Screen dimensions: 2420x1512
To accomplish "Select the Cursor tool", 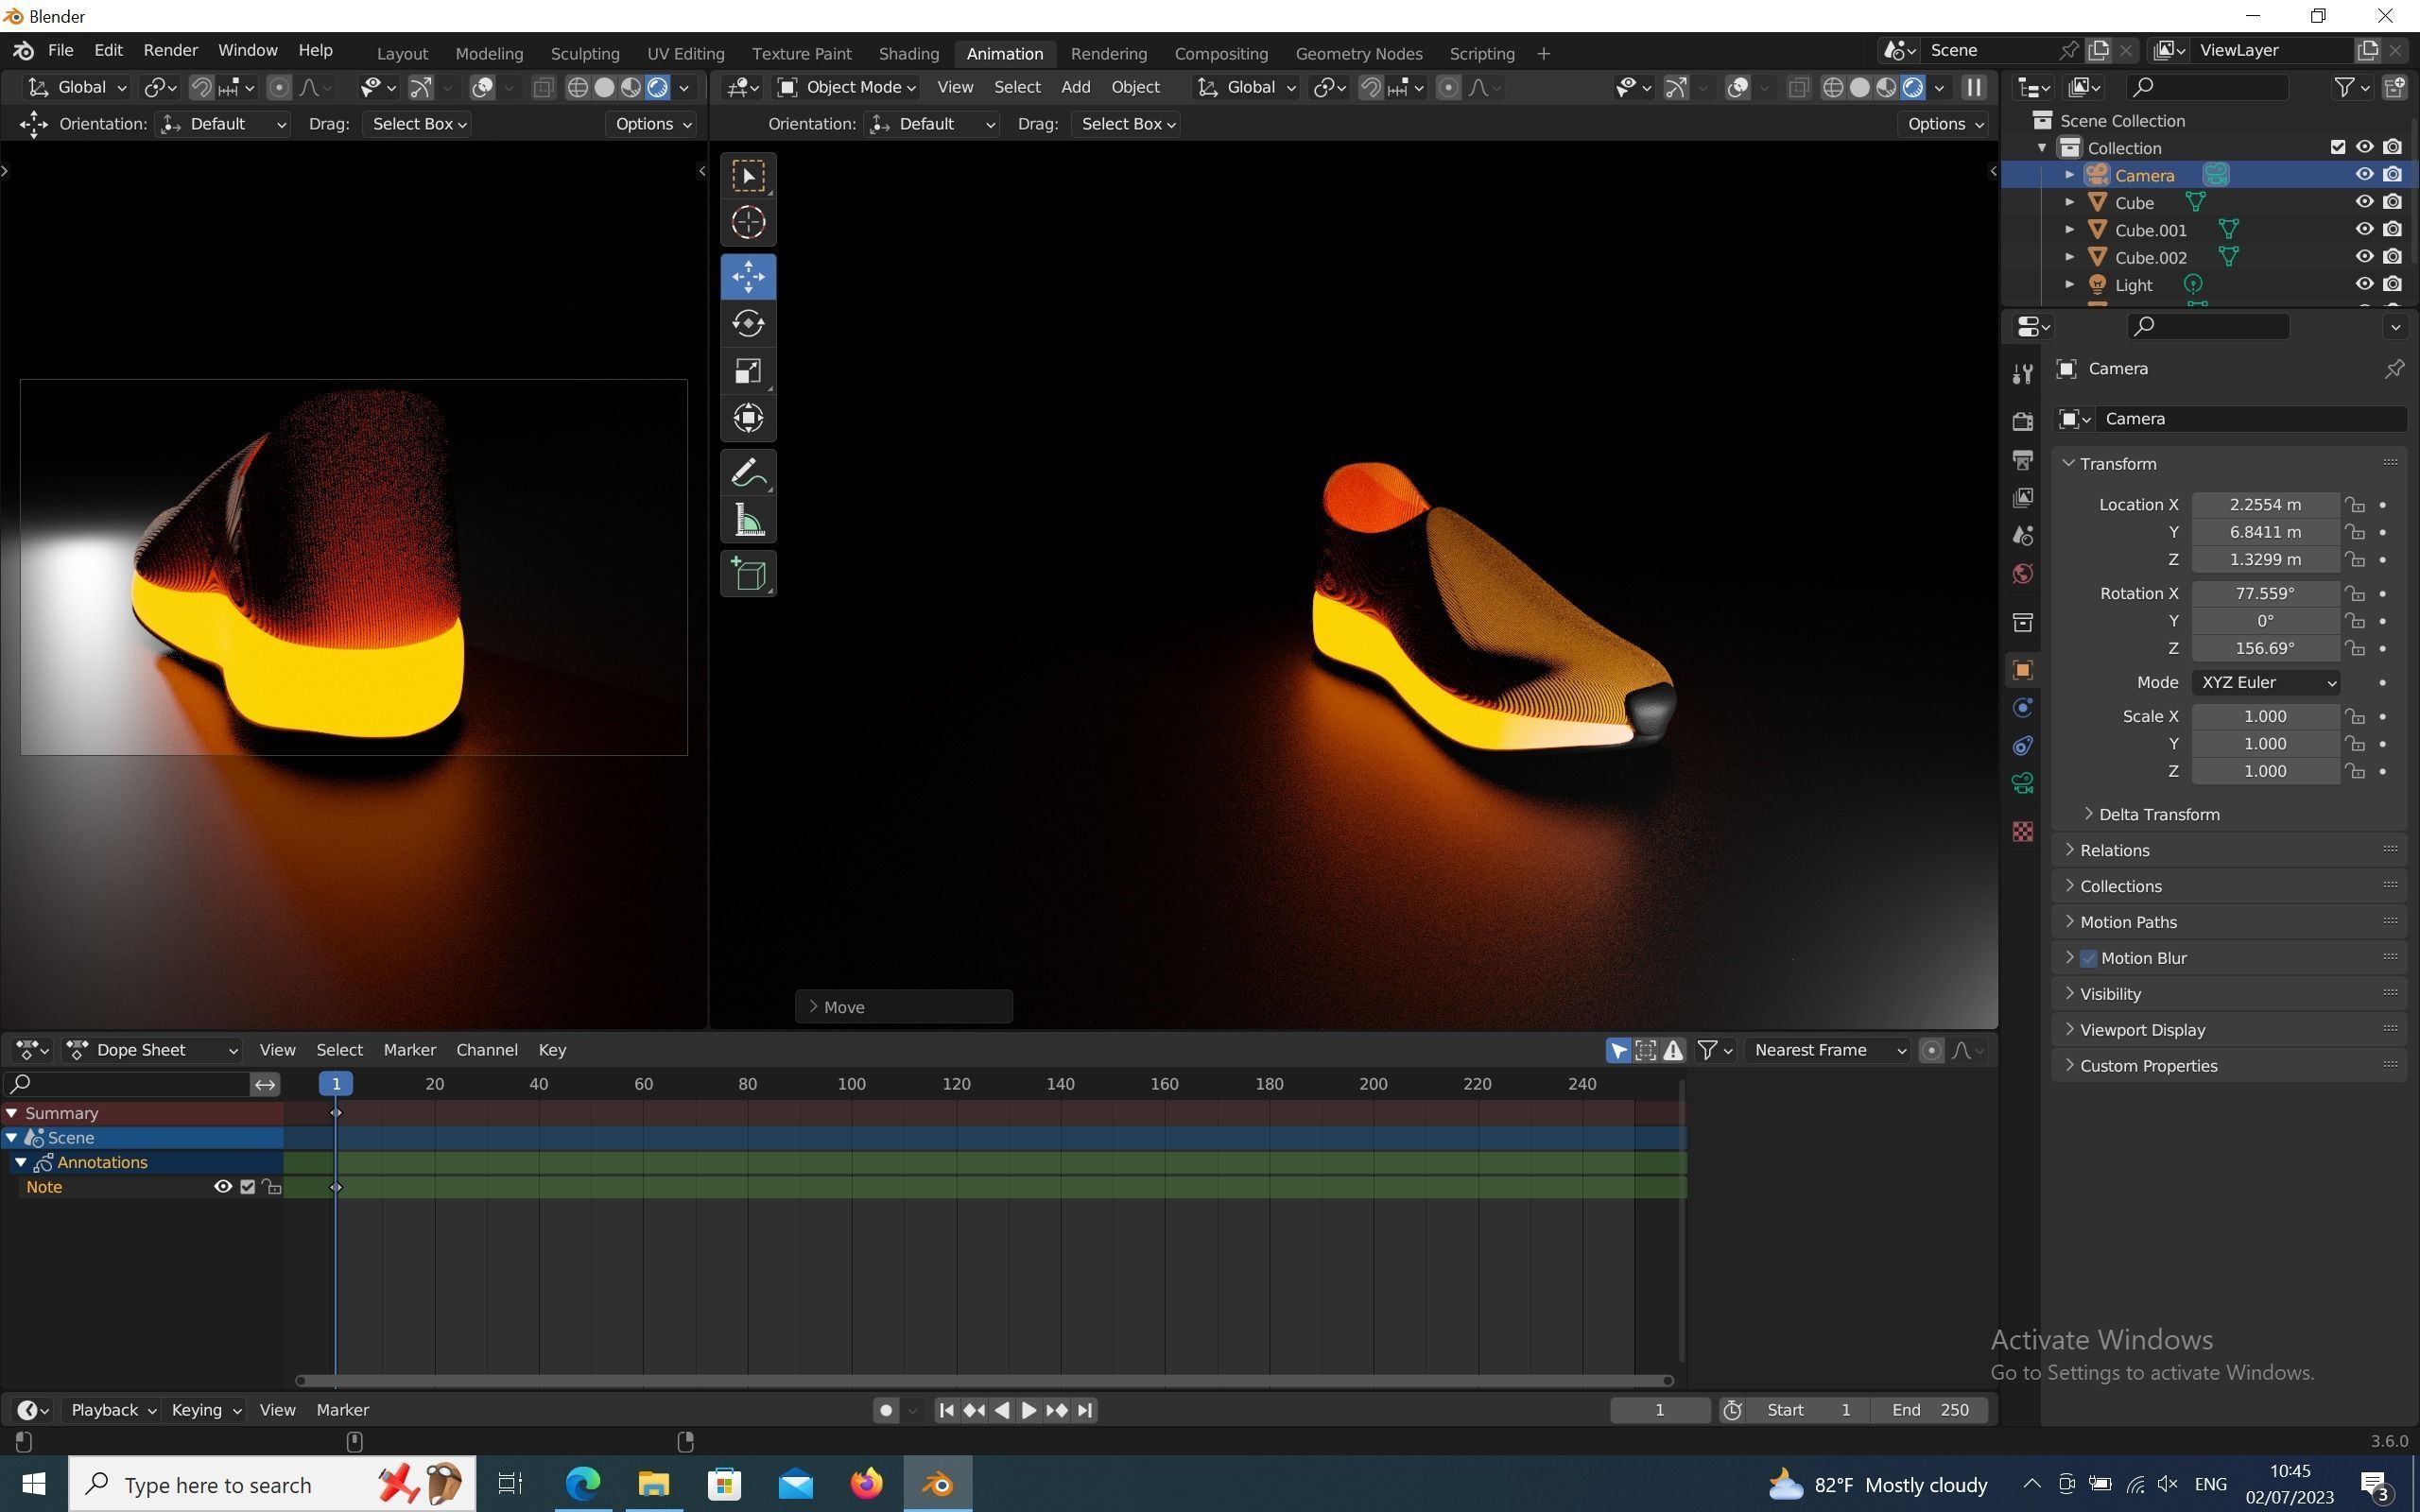I will click(748, 223).
